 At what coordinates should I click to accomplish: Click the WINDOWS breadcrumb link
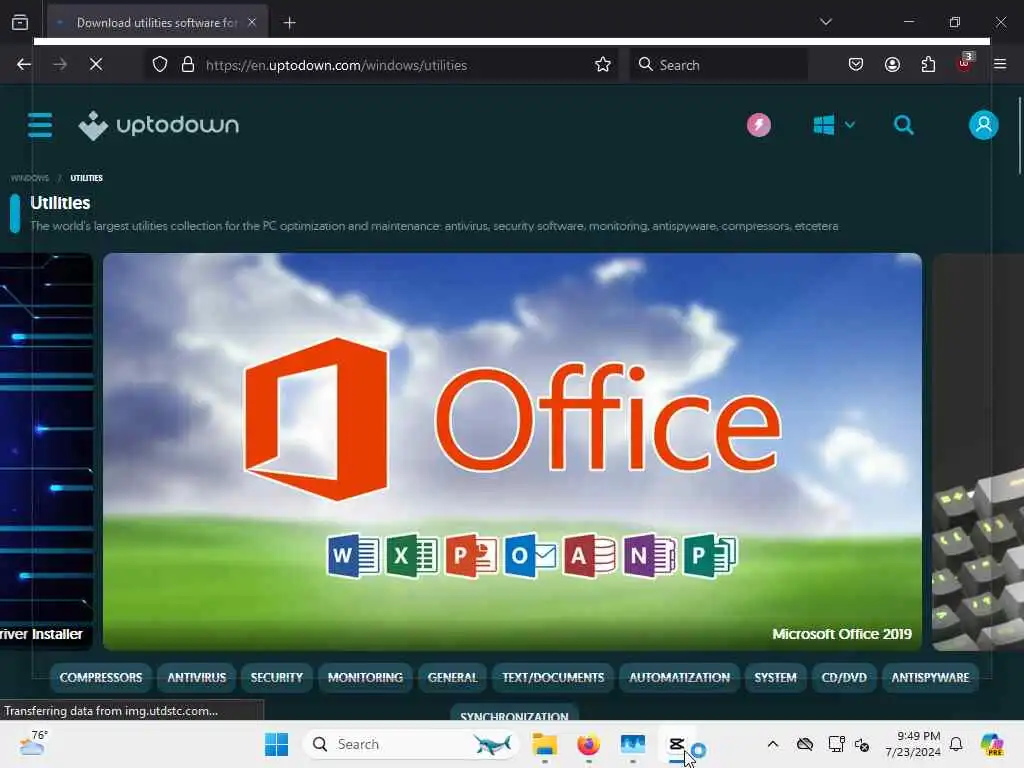(29, 178)
